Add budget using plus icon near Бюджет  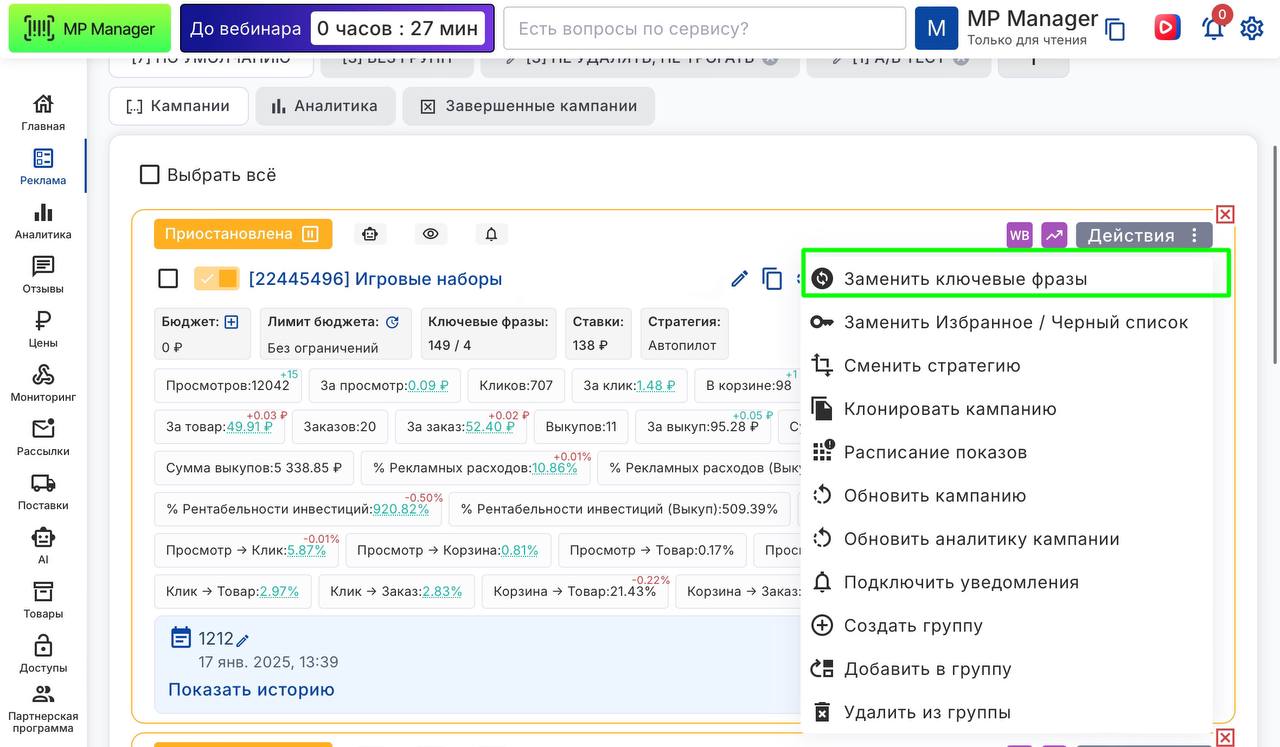(231, 322)
